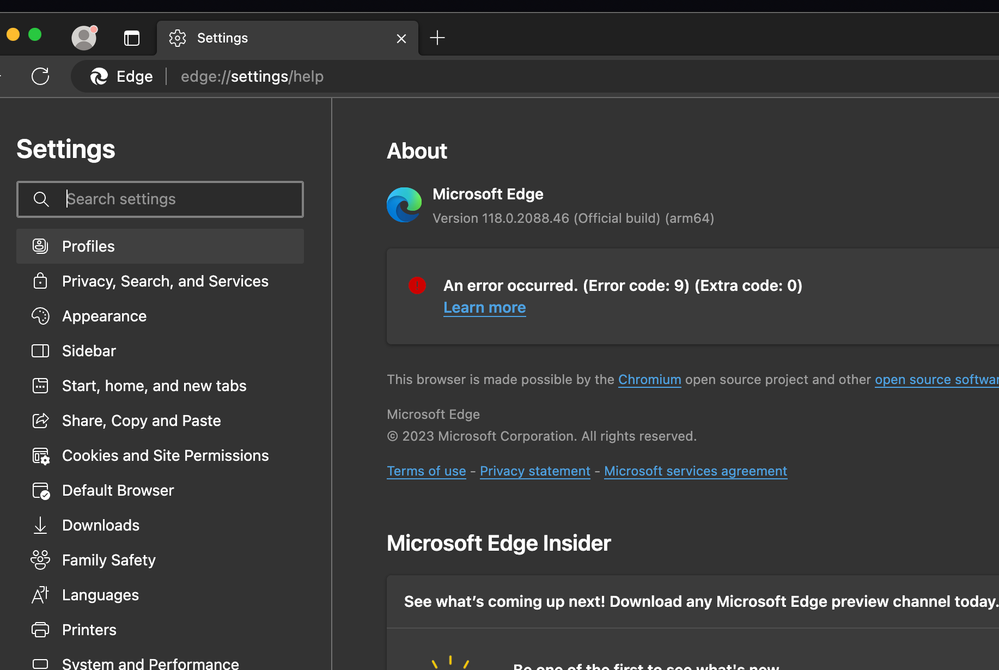The image size is (999, 670).
Task: Open a new tab with plus button
Action: (437, 38)
